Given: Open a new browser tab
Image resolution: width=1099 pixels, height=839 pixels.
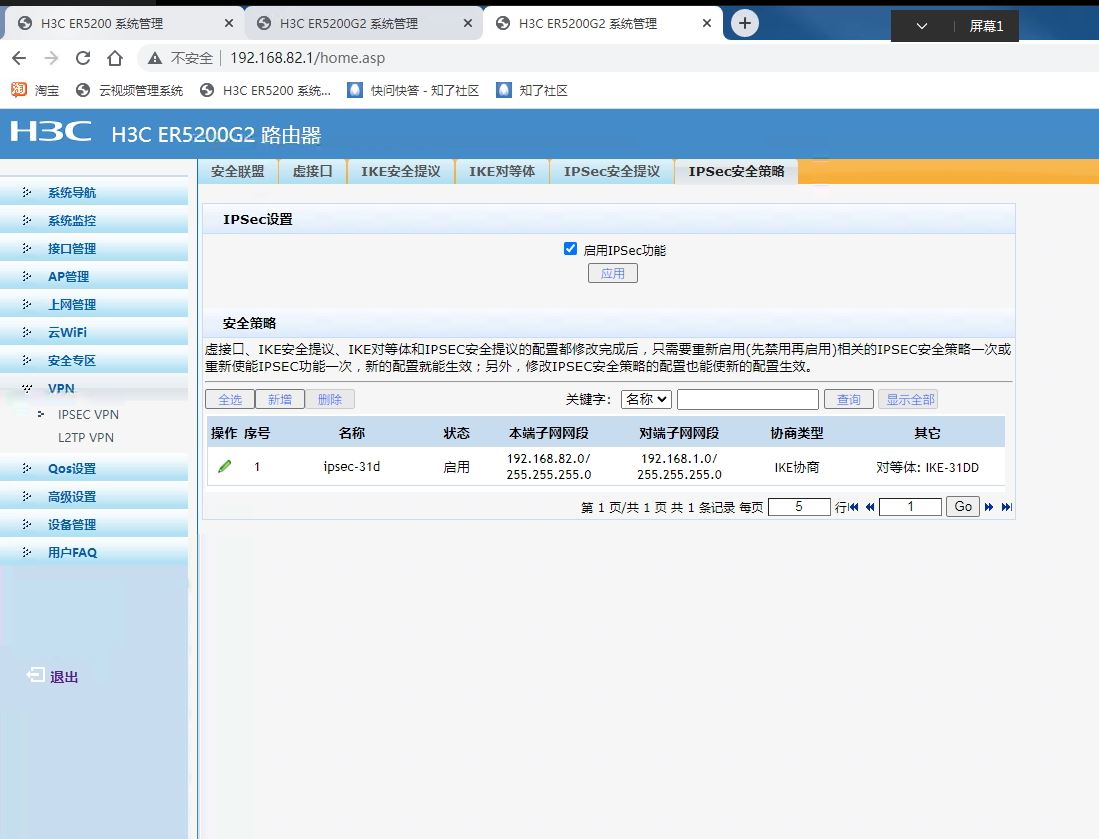Looking at the screenshot, I should [x=745, y=23].
